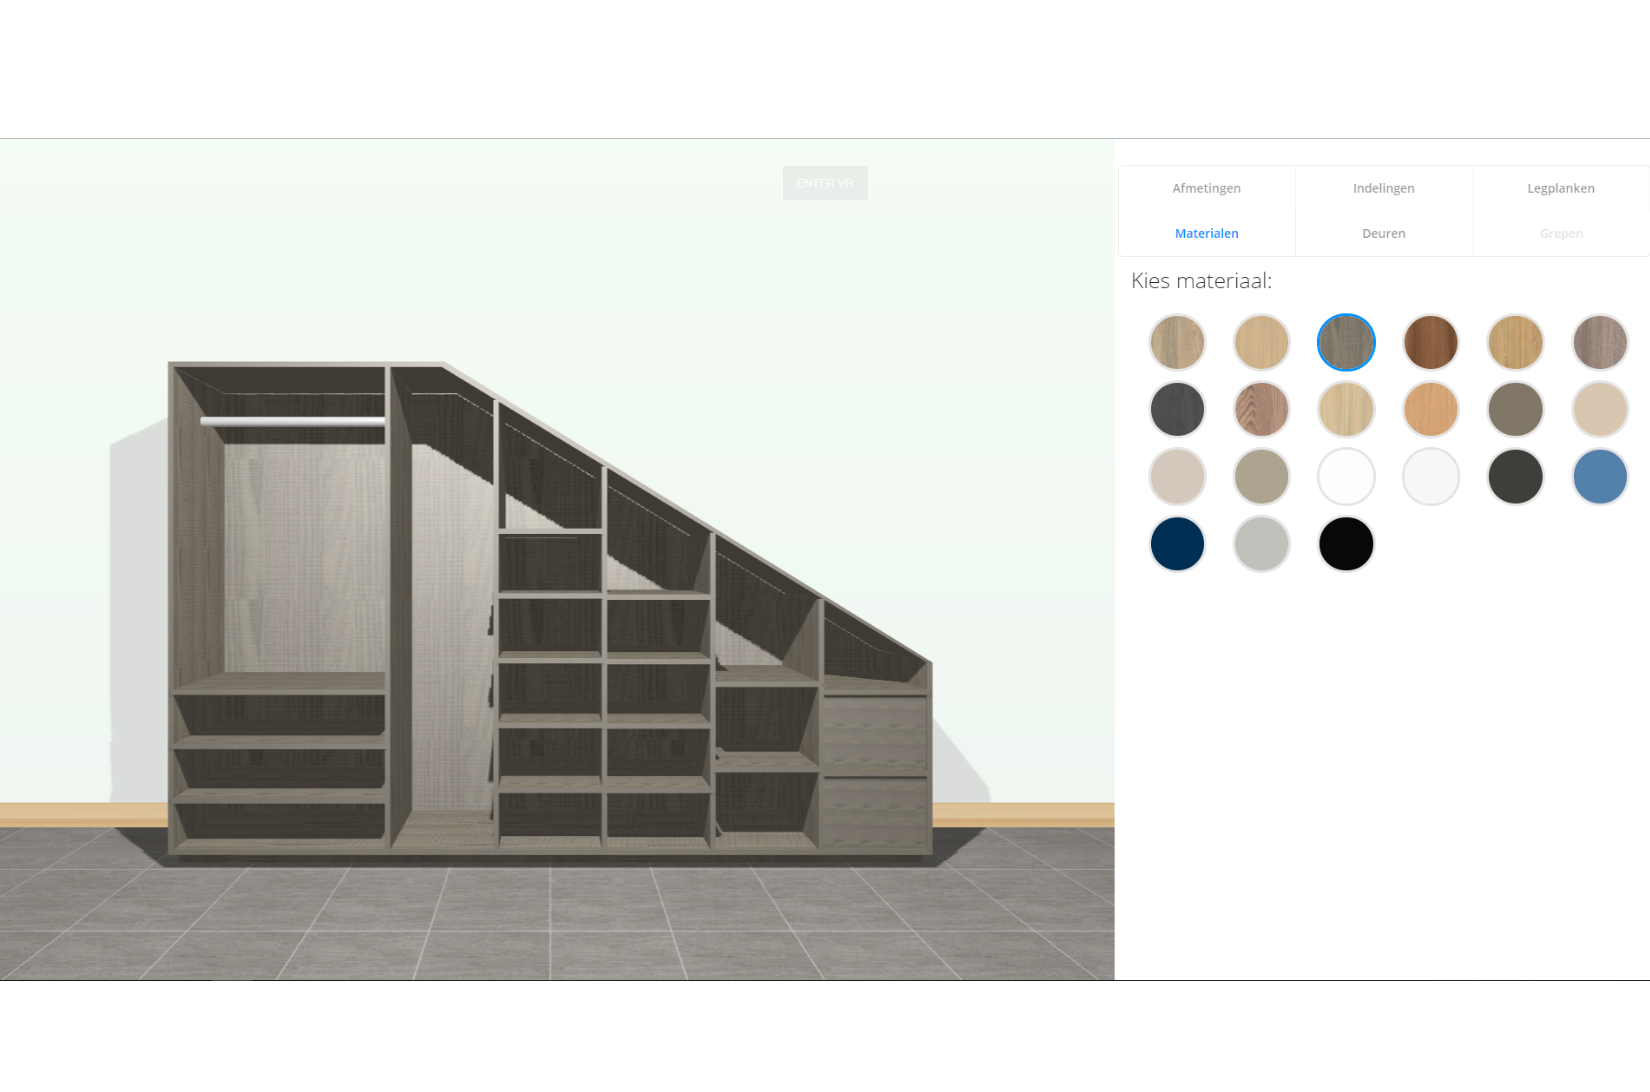1650x1092 pixels.
Task: Select the currently highlighted grey oak swatch
Action: coord(1346,342)
